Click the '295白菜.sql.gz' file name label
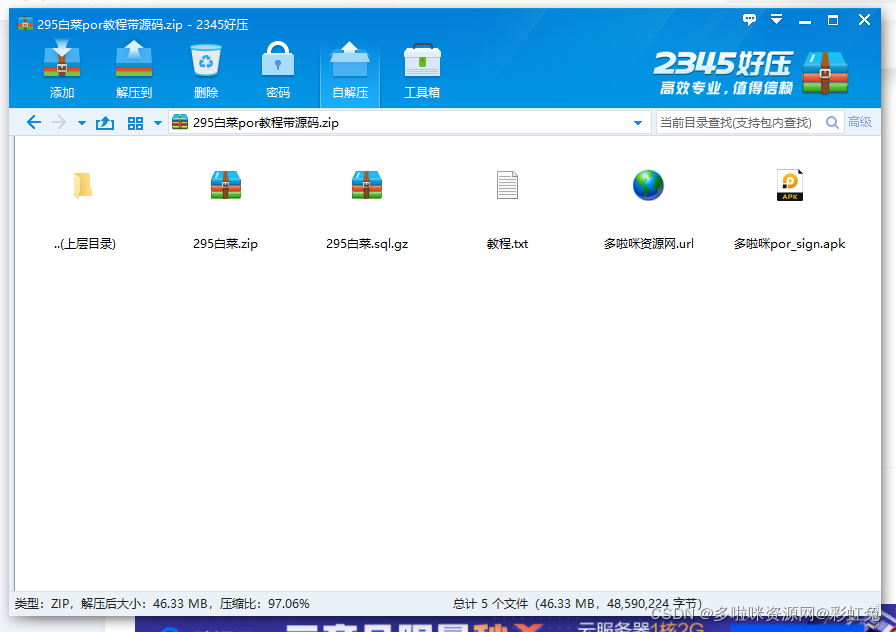 [x=367, y=244]
